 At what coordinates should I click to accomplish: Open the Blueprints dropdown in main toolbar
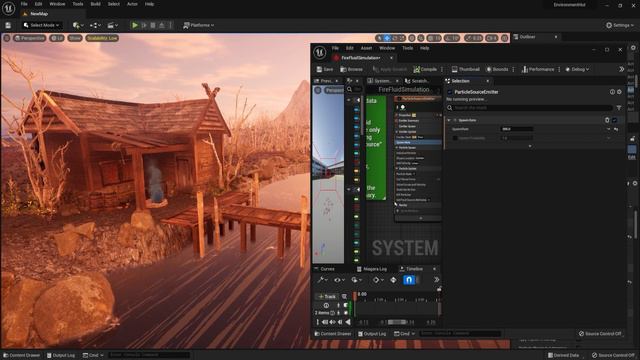[95, 25]
